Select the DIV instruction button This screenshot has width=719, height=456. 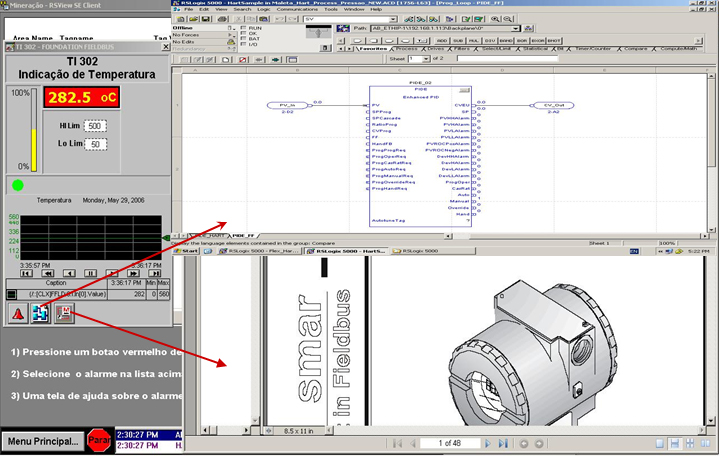tap(490, 41)
